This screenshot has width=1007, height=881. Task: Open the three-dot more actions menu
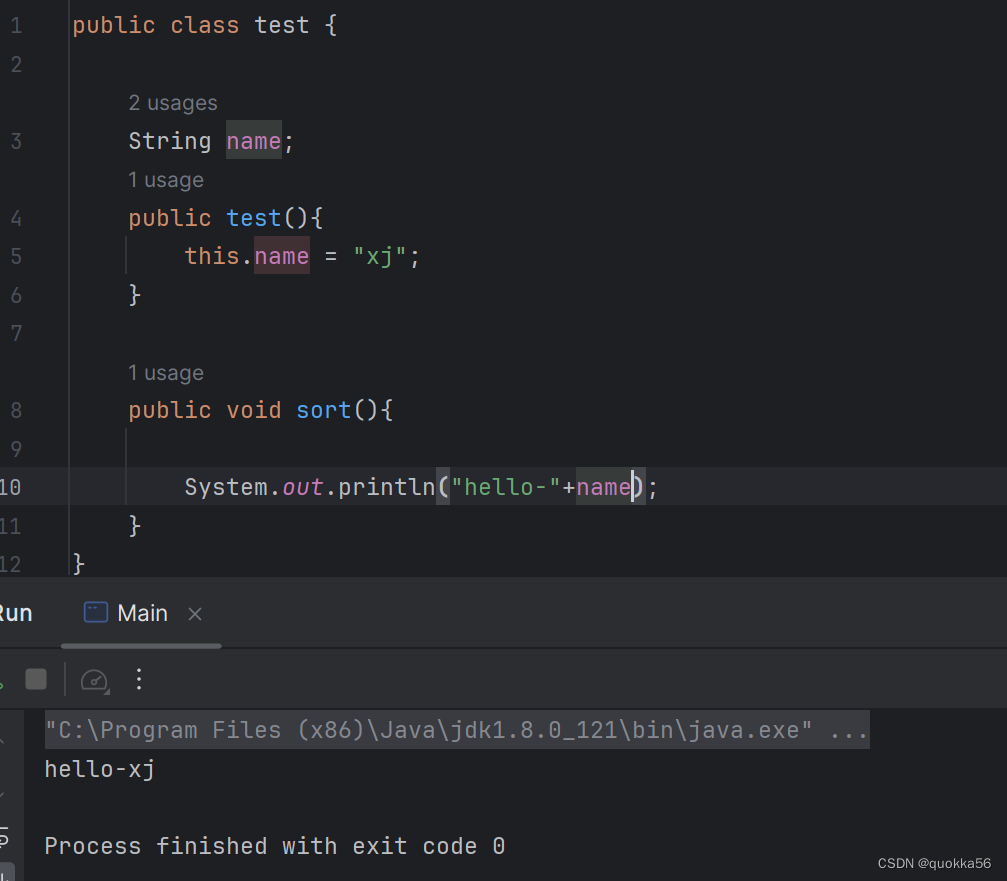pyautogui.click(x=139, y=679)
